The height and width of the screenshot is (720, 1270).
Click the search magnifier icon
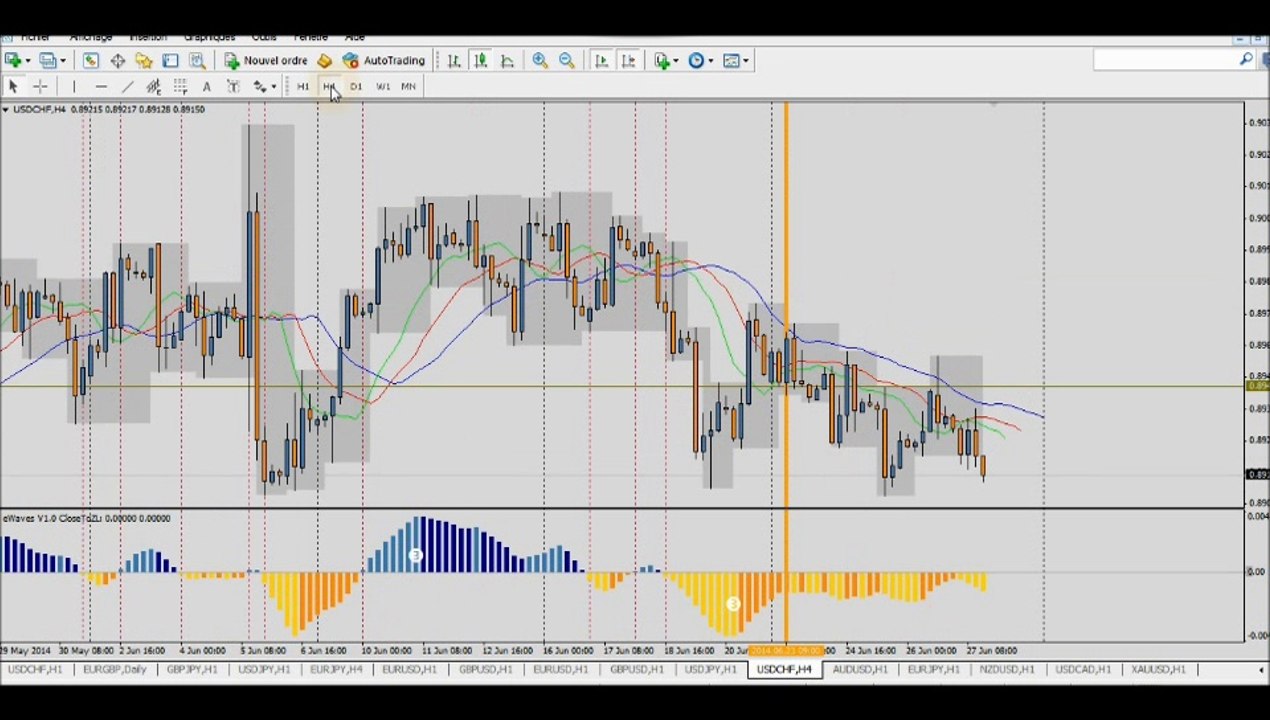coord(1246,60)
